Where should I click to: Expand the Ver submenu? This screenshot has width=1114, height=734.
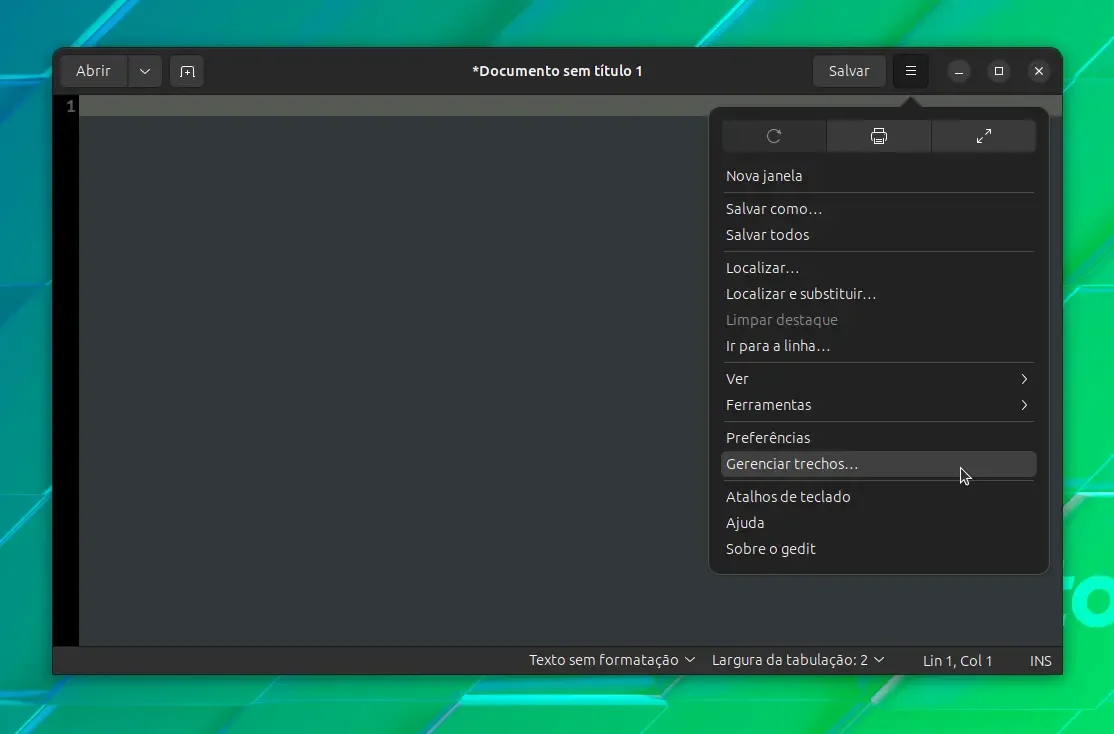(878, 379)
